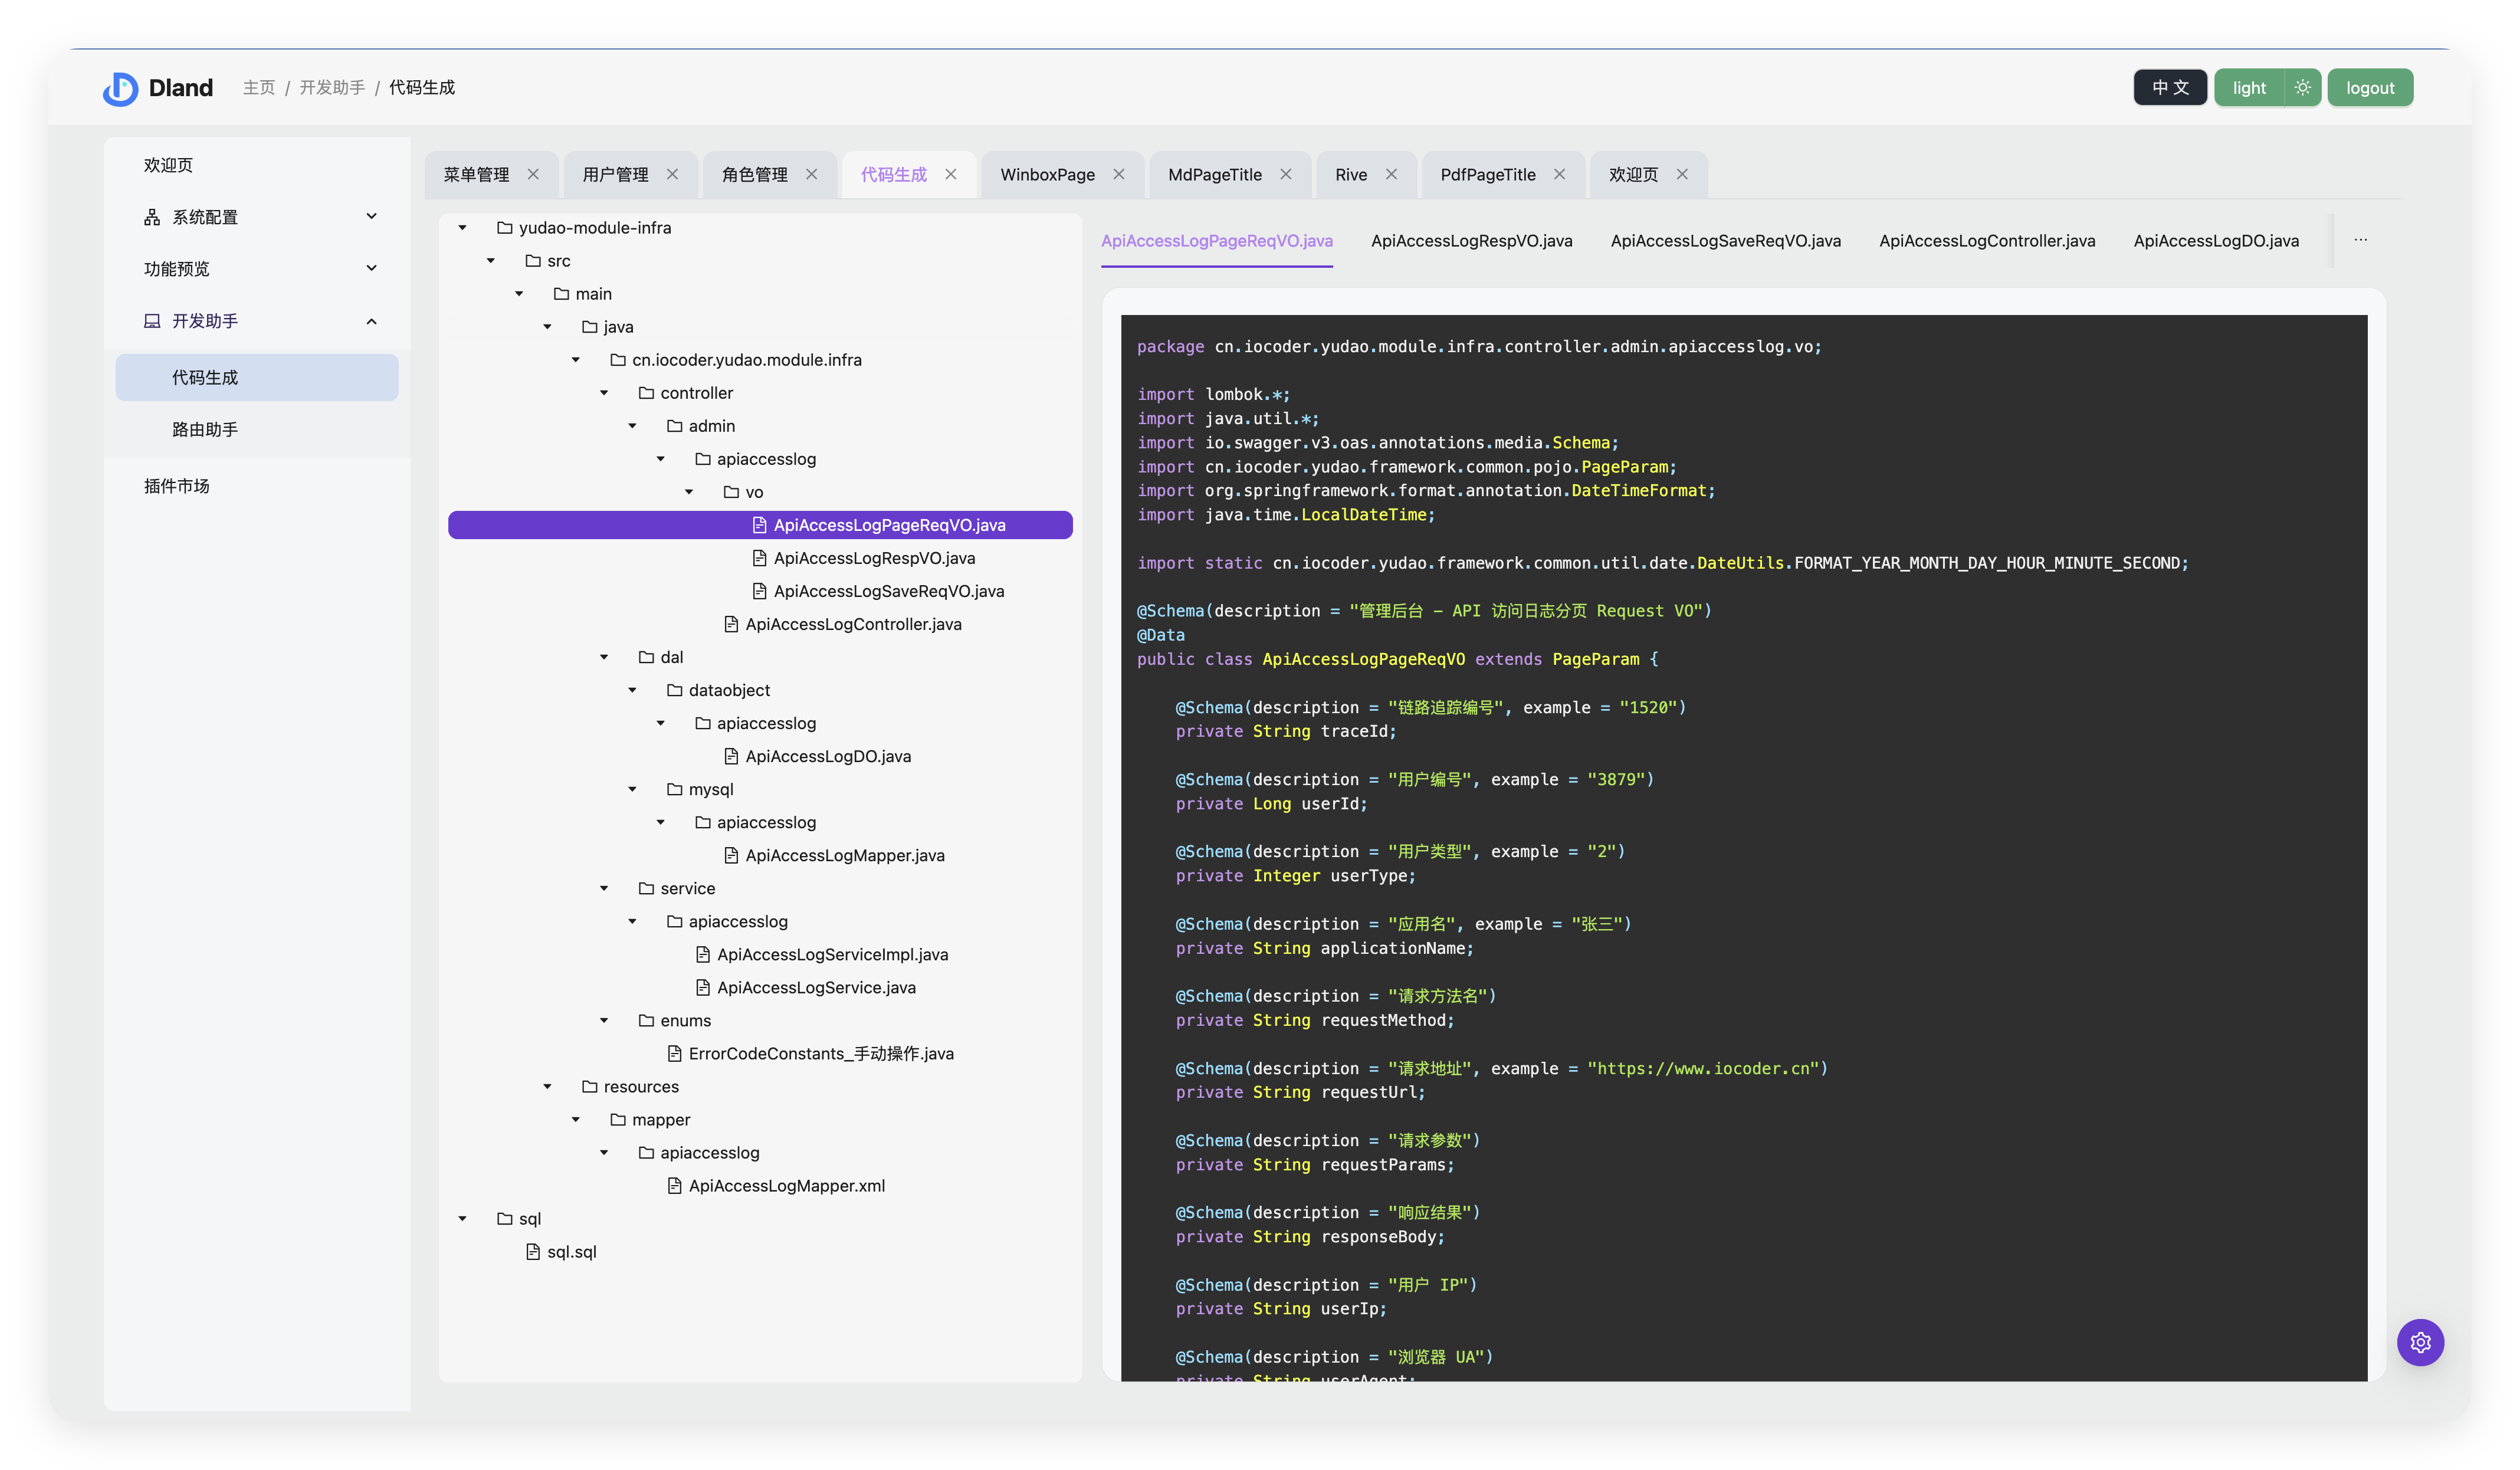Go to 主页 breadcrumb link
Viewport: 2520px width, 1470px height.
point(259,88)
